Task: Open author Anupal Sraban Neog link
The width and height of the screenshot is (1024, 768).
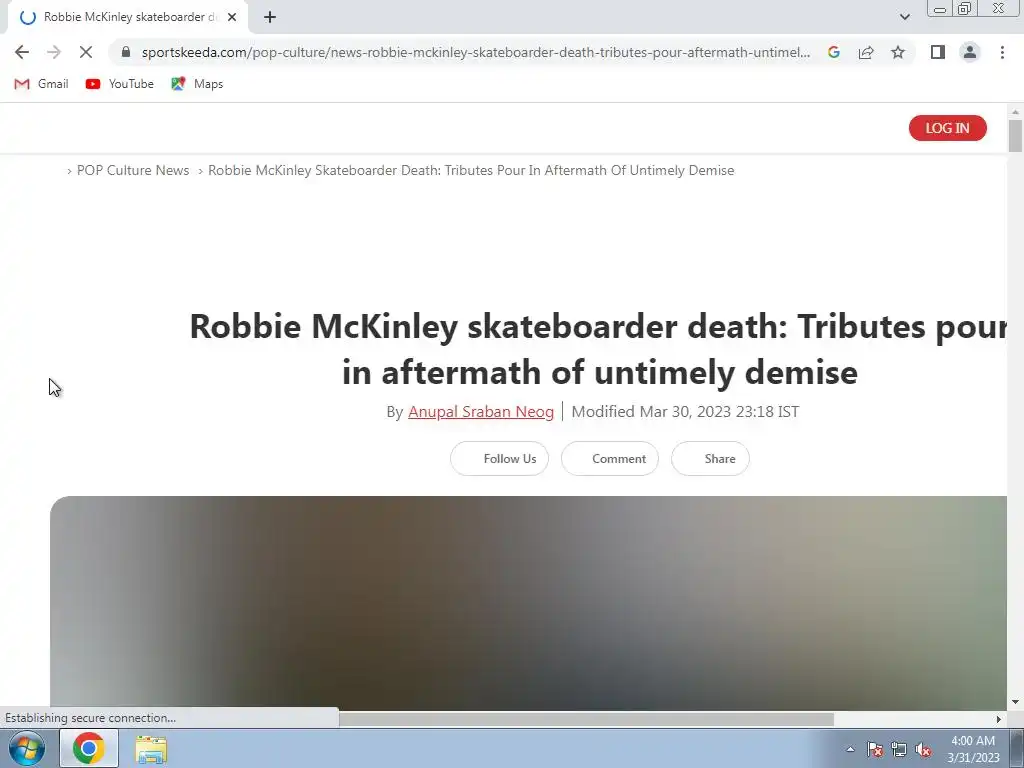Action: tap(481, 412)
